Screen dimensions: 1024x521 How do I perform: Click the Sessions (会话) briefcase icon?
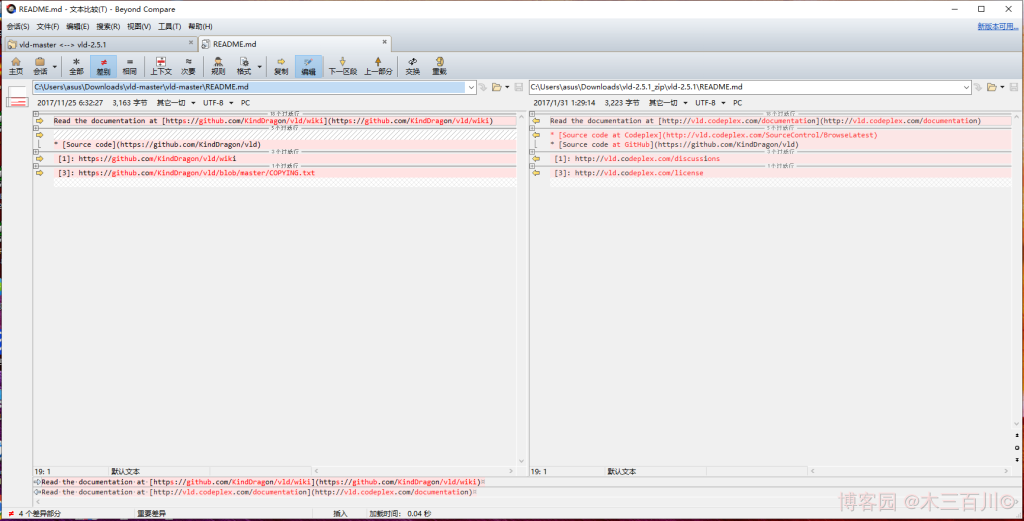[x=40, y=66]
